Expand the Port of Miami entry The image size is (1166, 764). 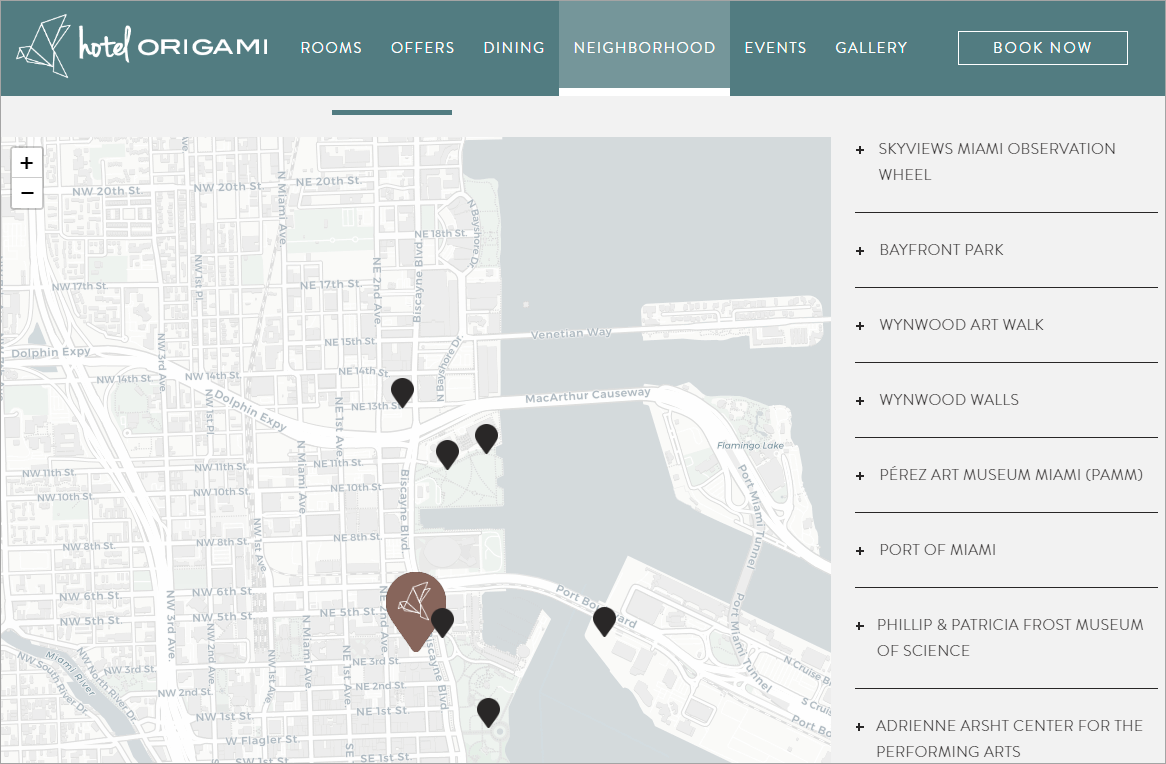(1006, 550)
